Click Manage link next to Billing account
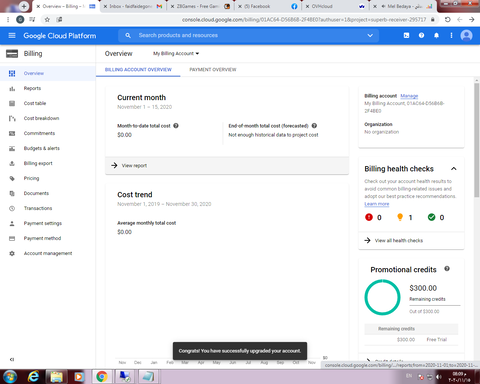The width and height of the screenshot is (480, 384). pyautogui.click(x=409, y=96)
